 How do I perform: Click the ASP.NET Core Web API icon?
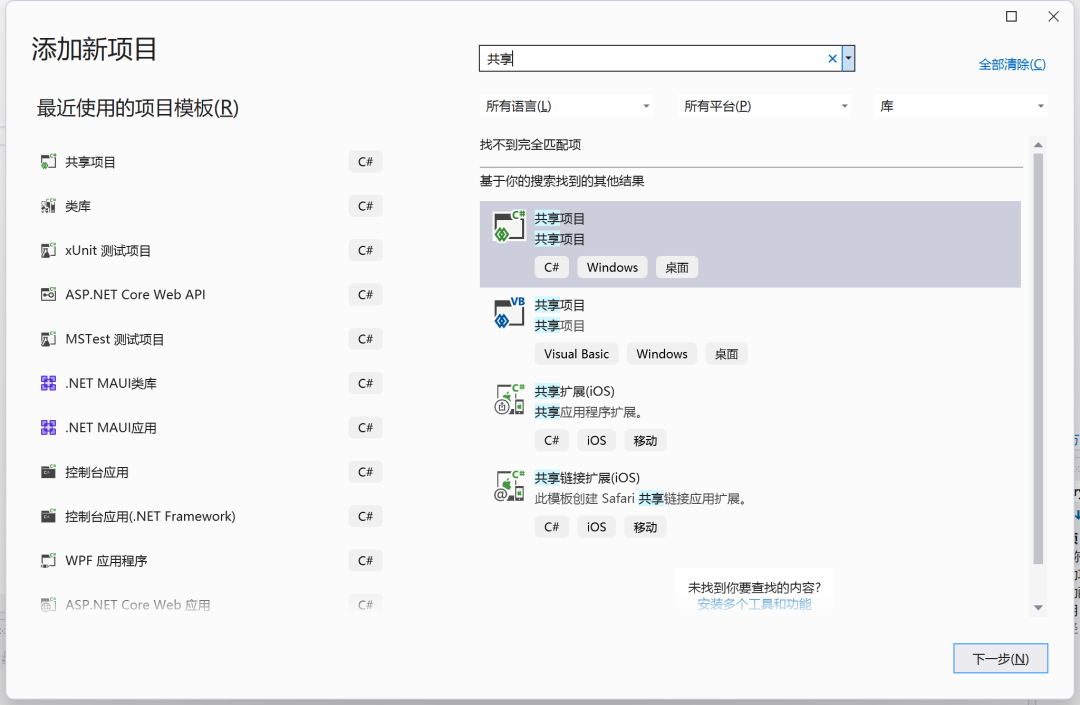point(48,295)
